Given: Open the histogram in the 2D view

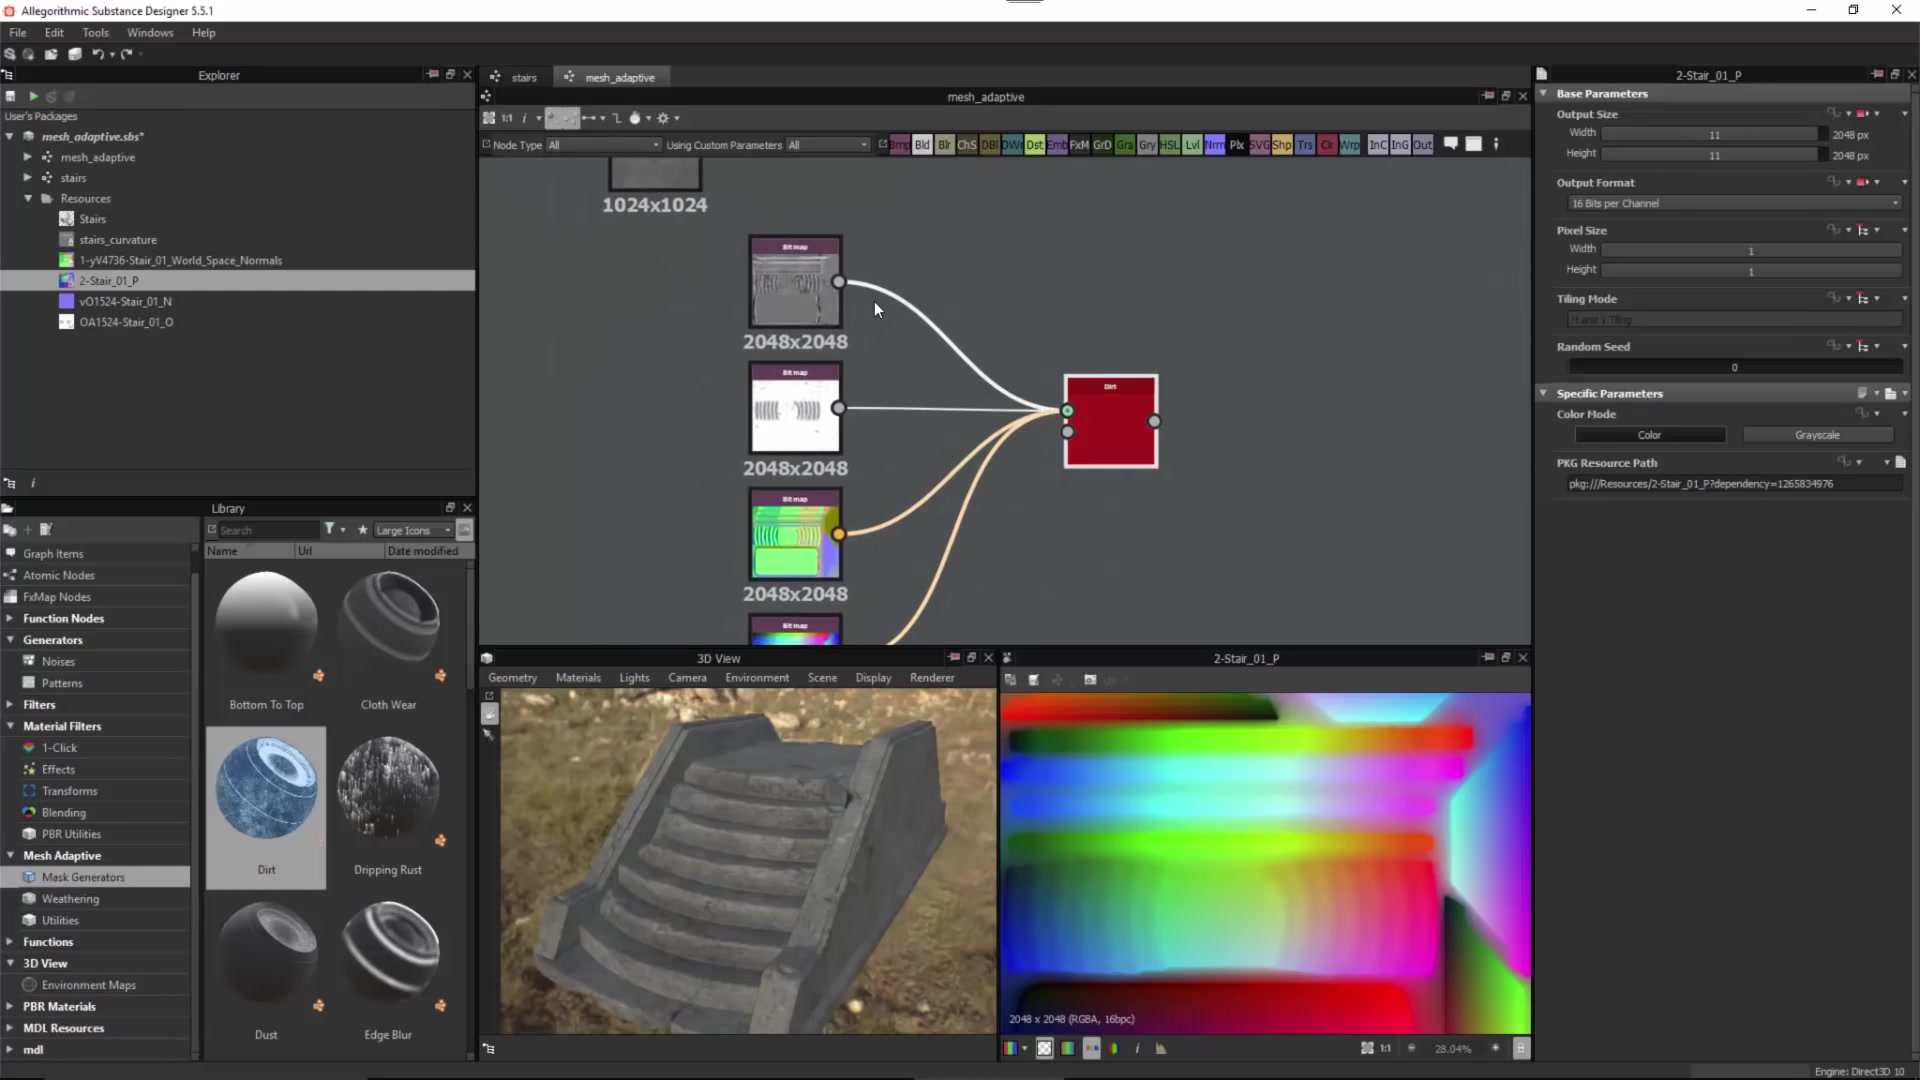Looking at the screenshot, I should (x=1160, y=1048).
